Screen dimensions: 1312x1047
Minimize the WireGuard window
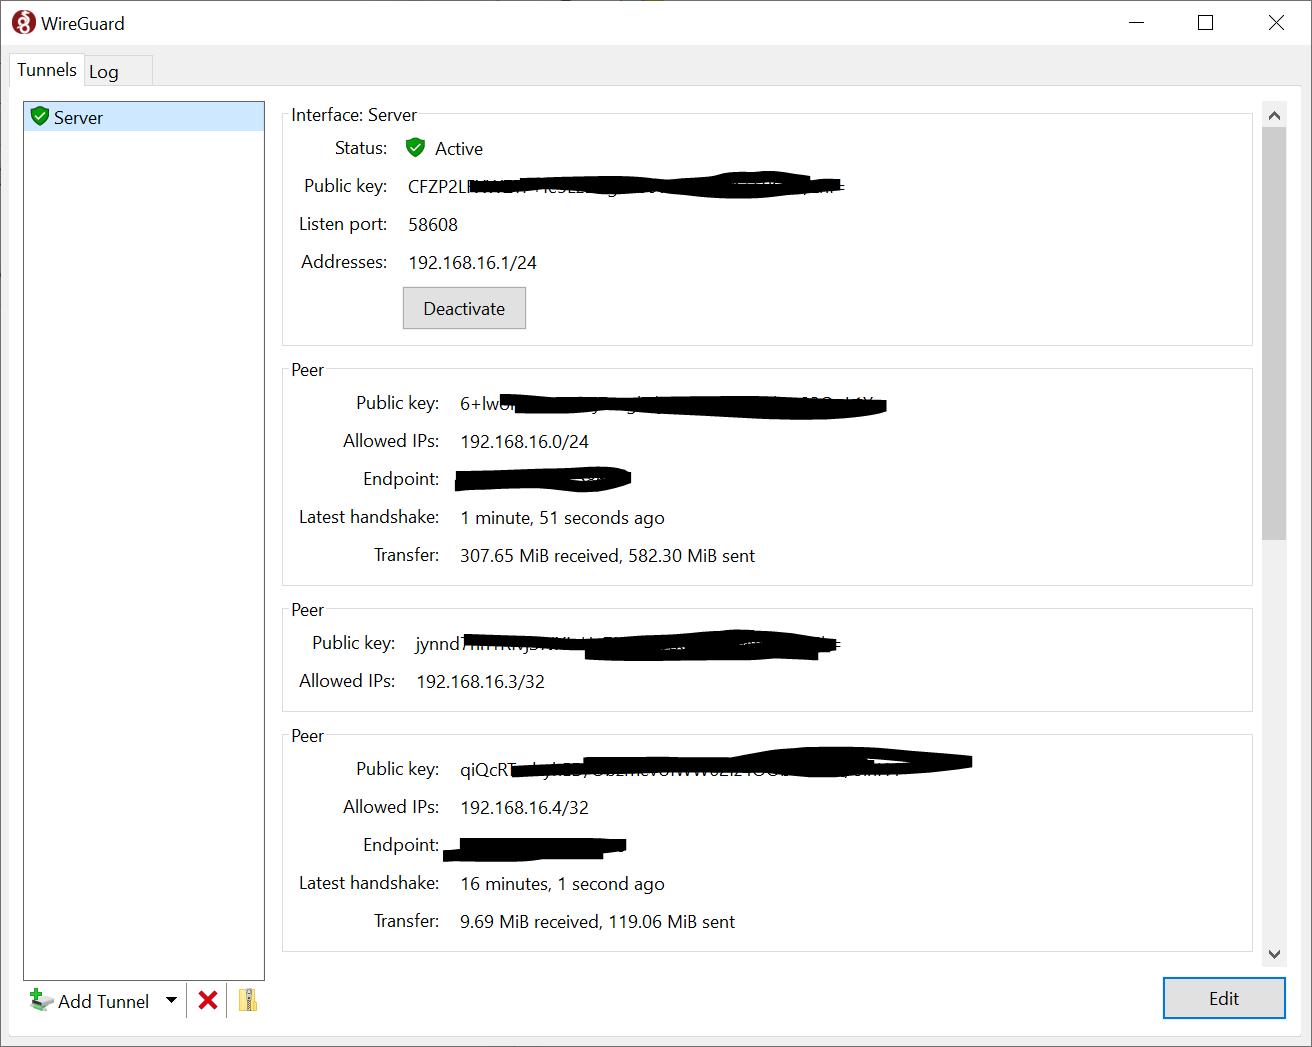coord(1136,22)
